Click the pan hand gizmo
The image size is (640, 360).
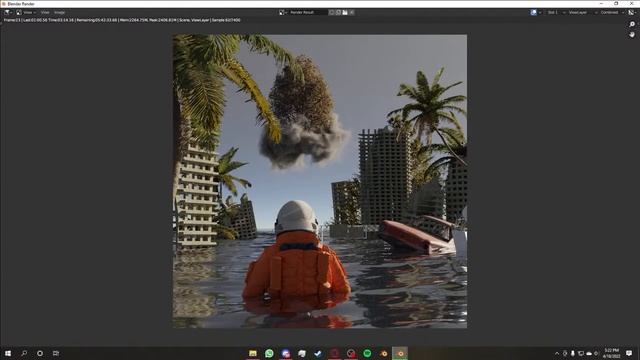tap(632, 35)
